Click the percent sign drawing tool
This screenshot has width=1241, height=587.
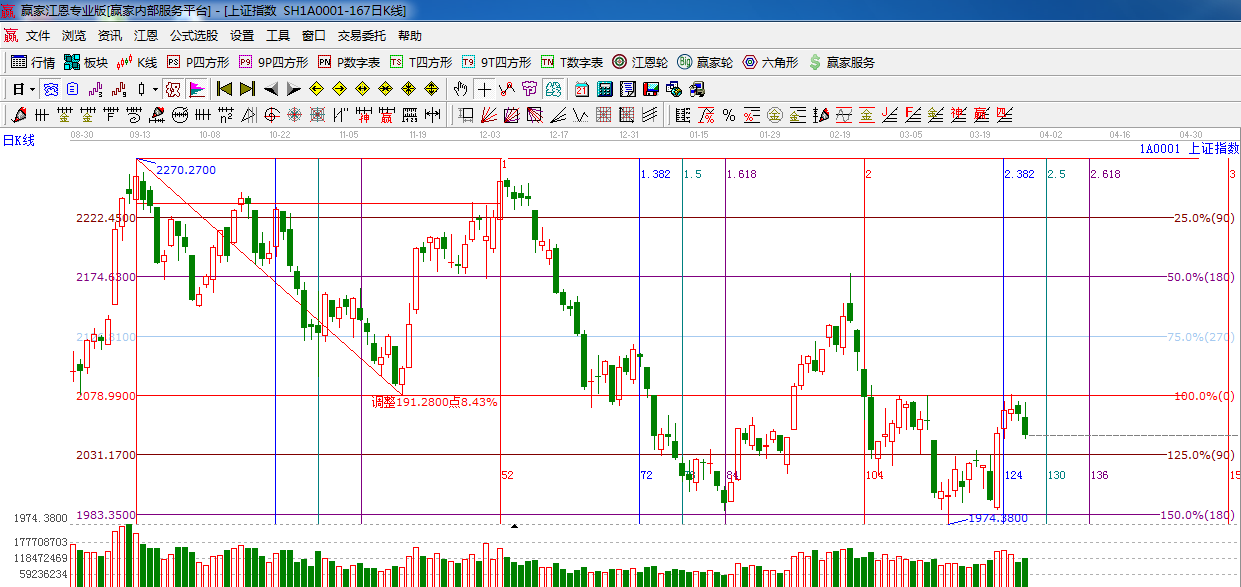click(x=729, y=115)
